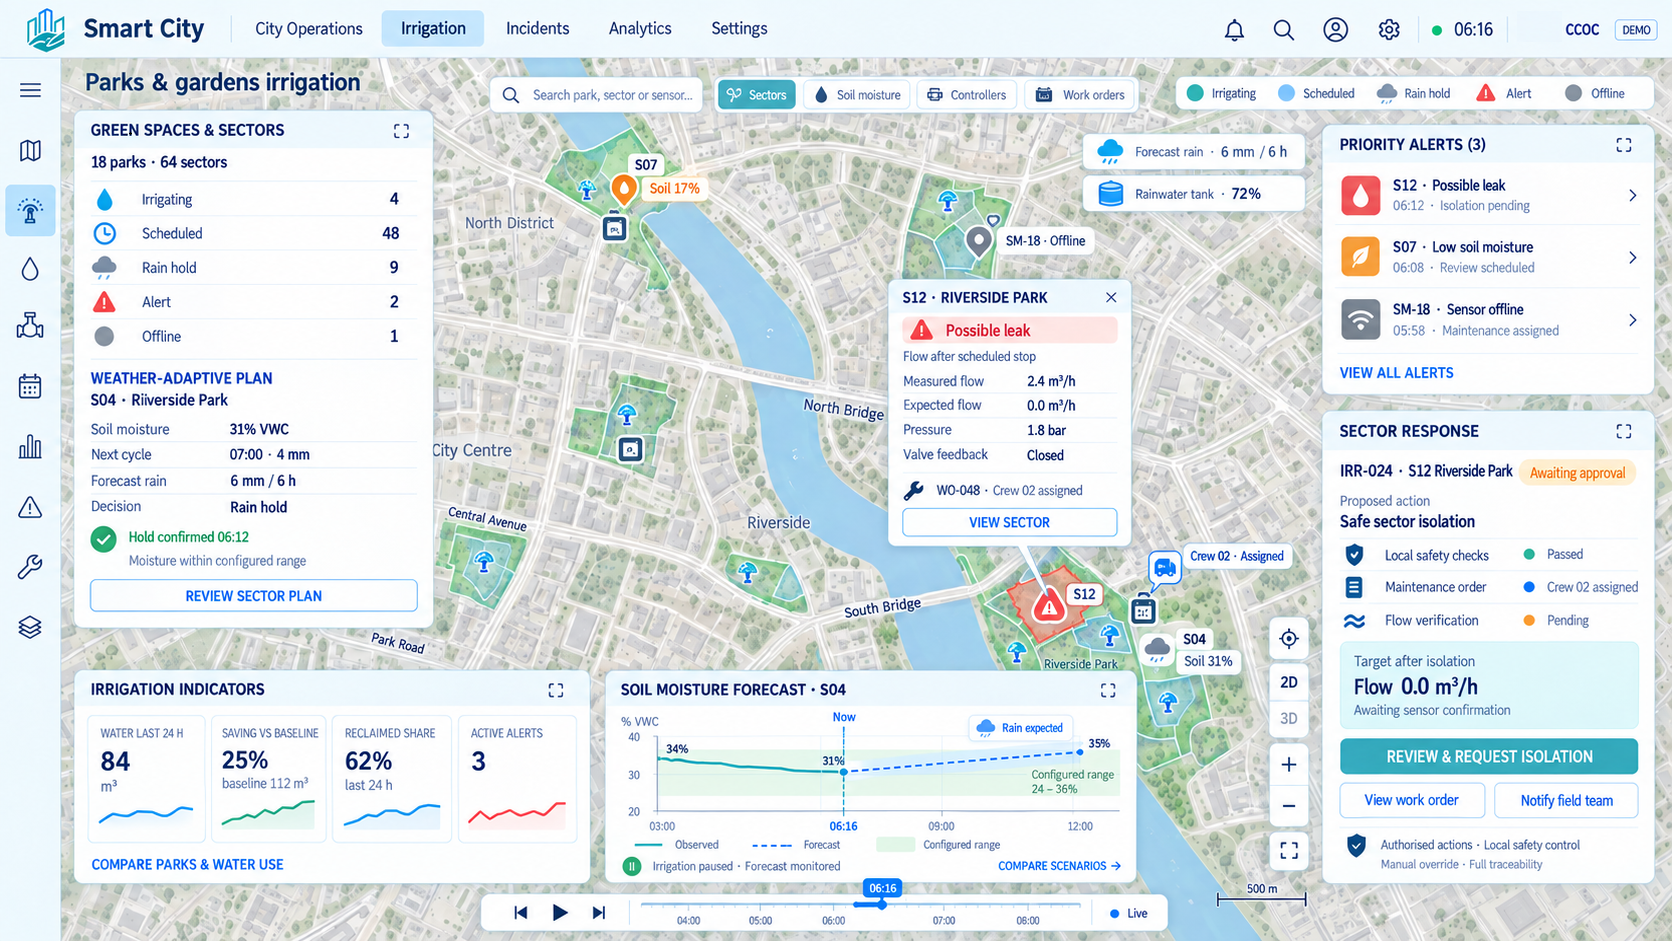Open Compare Parks & Water Use link
Image resolution: width=1672 pixels, height=941 pixels.
pos(187,865)
